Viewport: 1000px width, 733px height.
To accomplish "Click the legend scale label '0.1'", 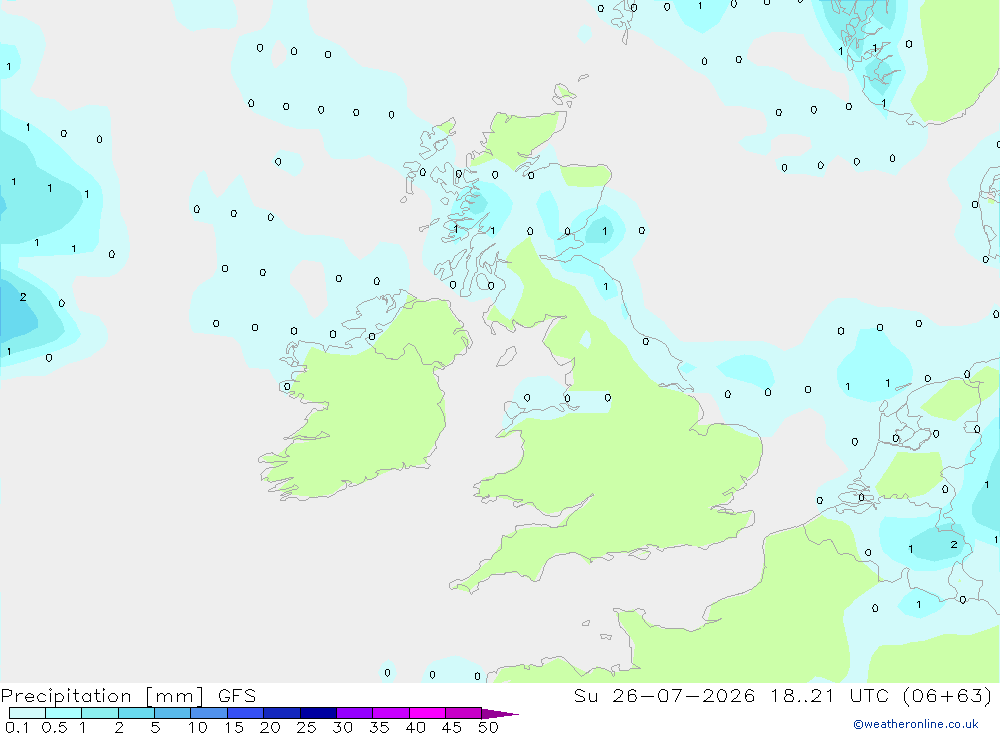I will pos(17,727).
